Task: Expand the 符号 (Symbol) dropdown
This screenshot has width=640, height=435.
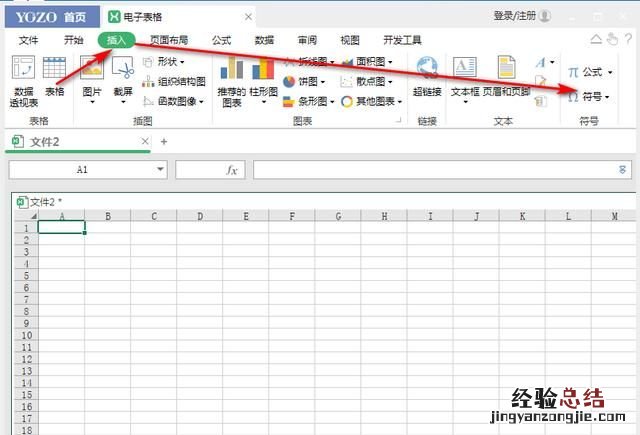Action: 607,97
